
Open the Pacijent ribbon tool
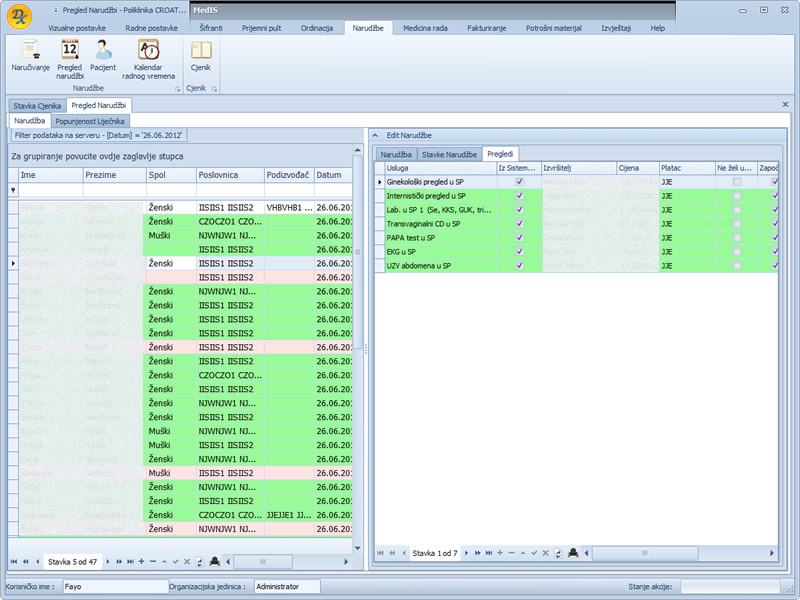pyautogui.click(x=103, y=56)
